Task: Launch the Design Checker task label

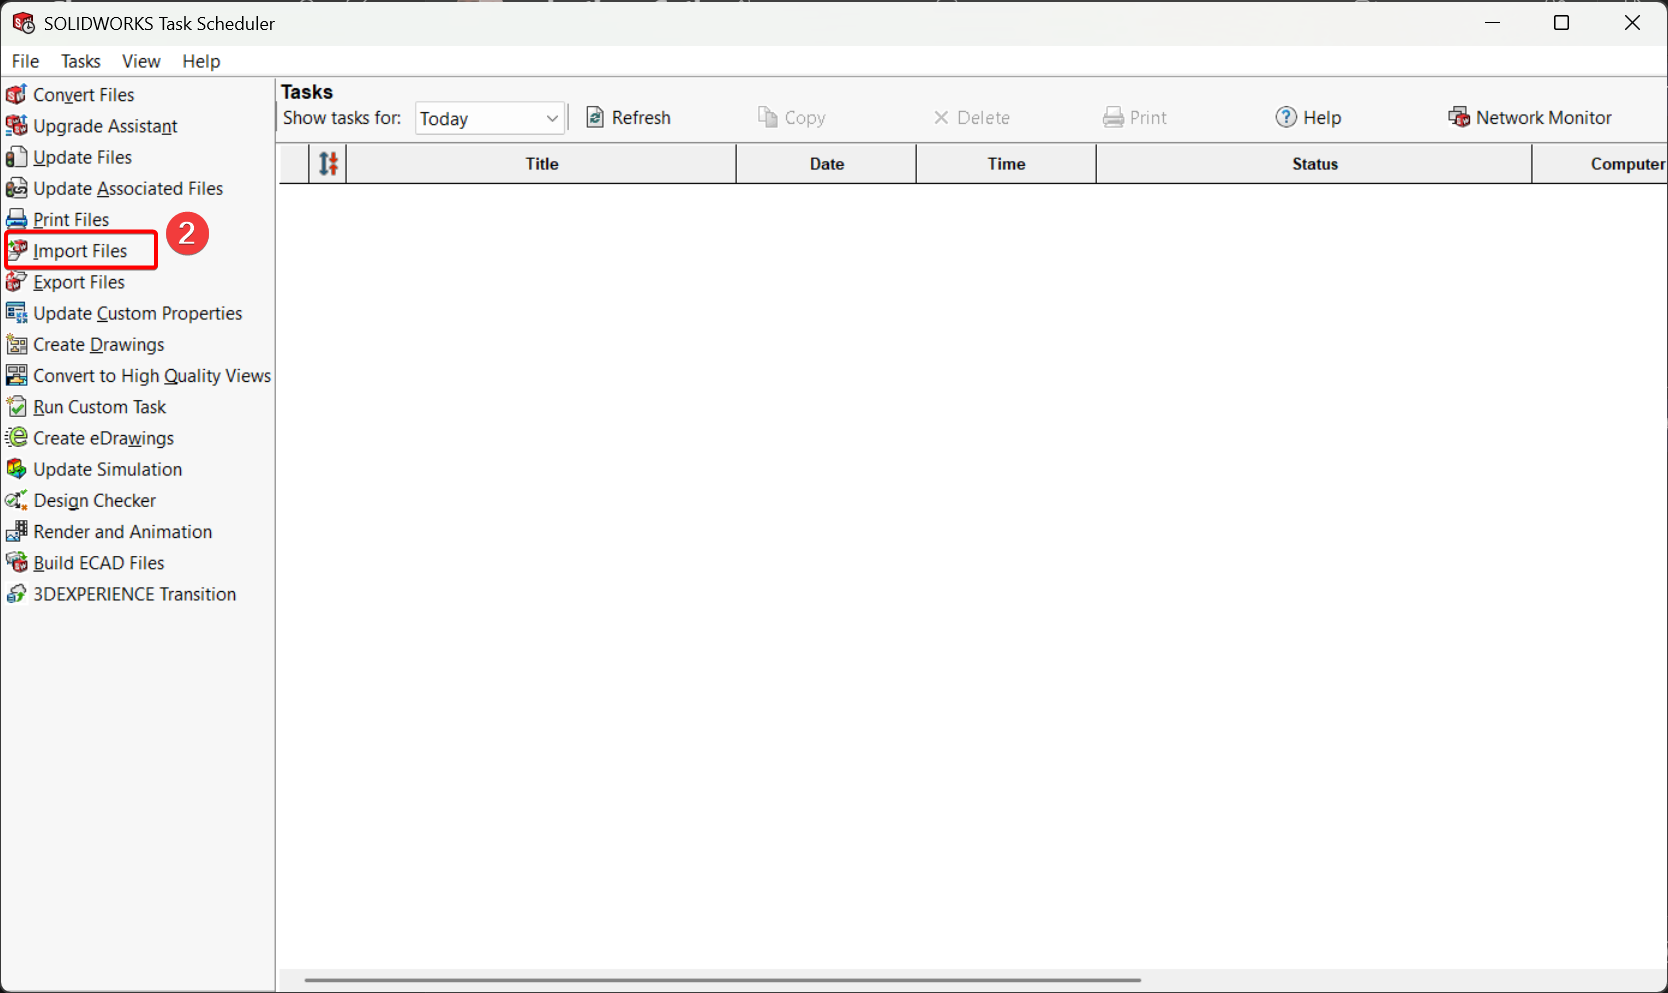Action: (x=95, y=500)
